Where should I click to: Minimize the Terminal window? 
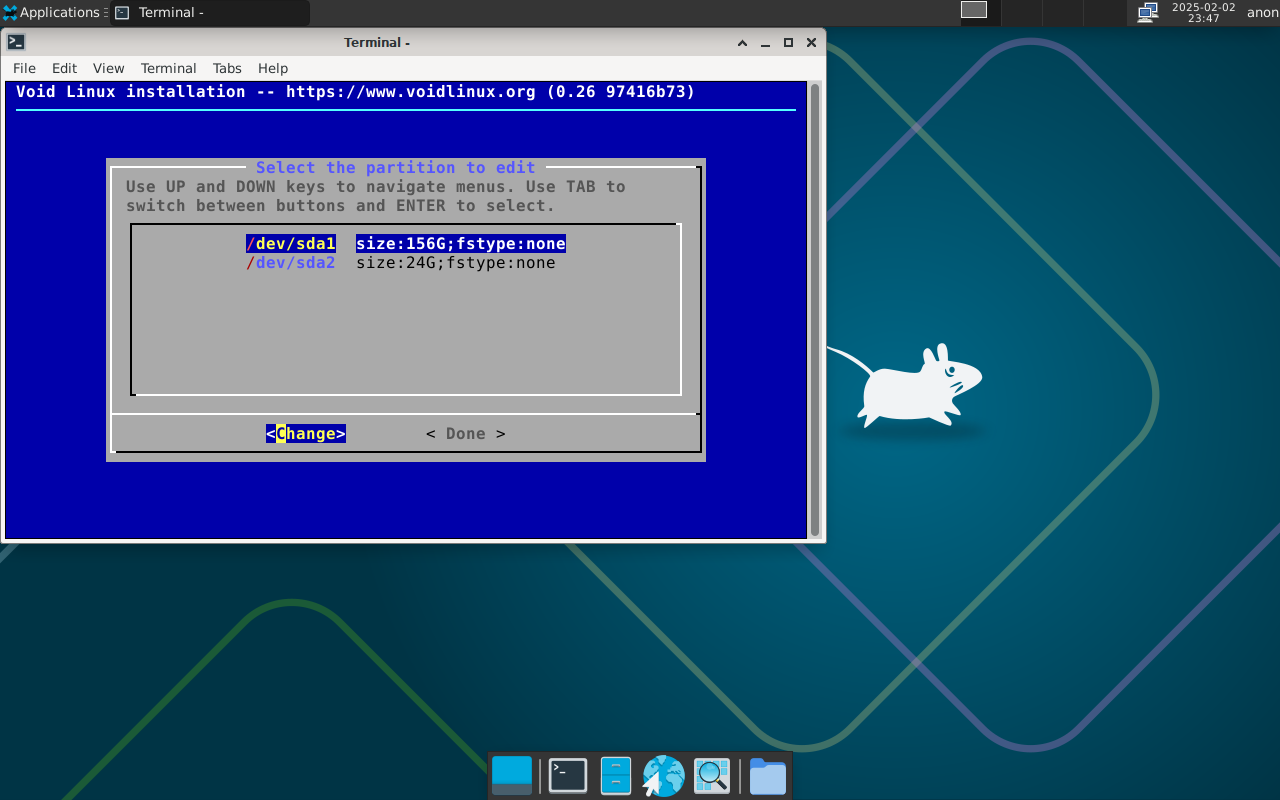pos(765,43)
